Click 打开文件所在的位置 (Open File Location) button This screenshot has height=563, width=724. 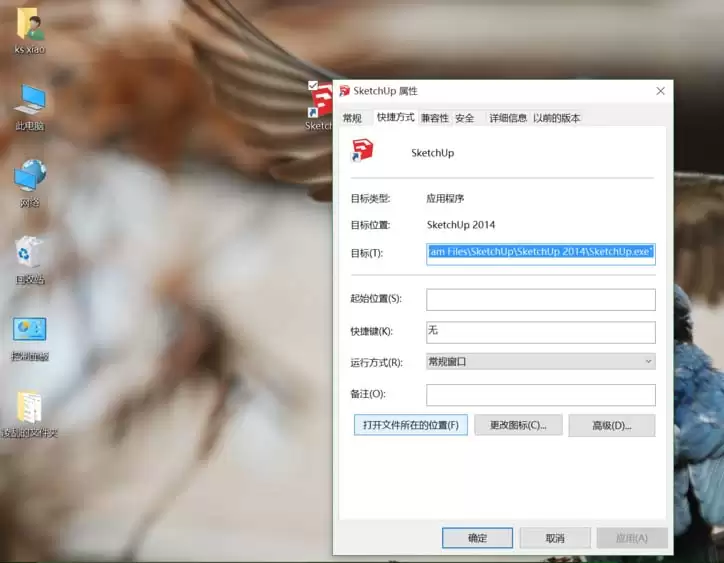(x=410, y=425)
